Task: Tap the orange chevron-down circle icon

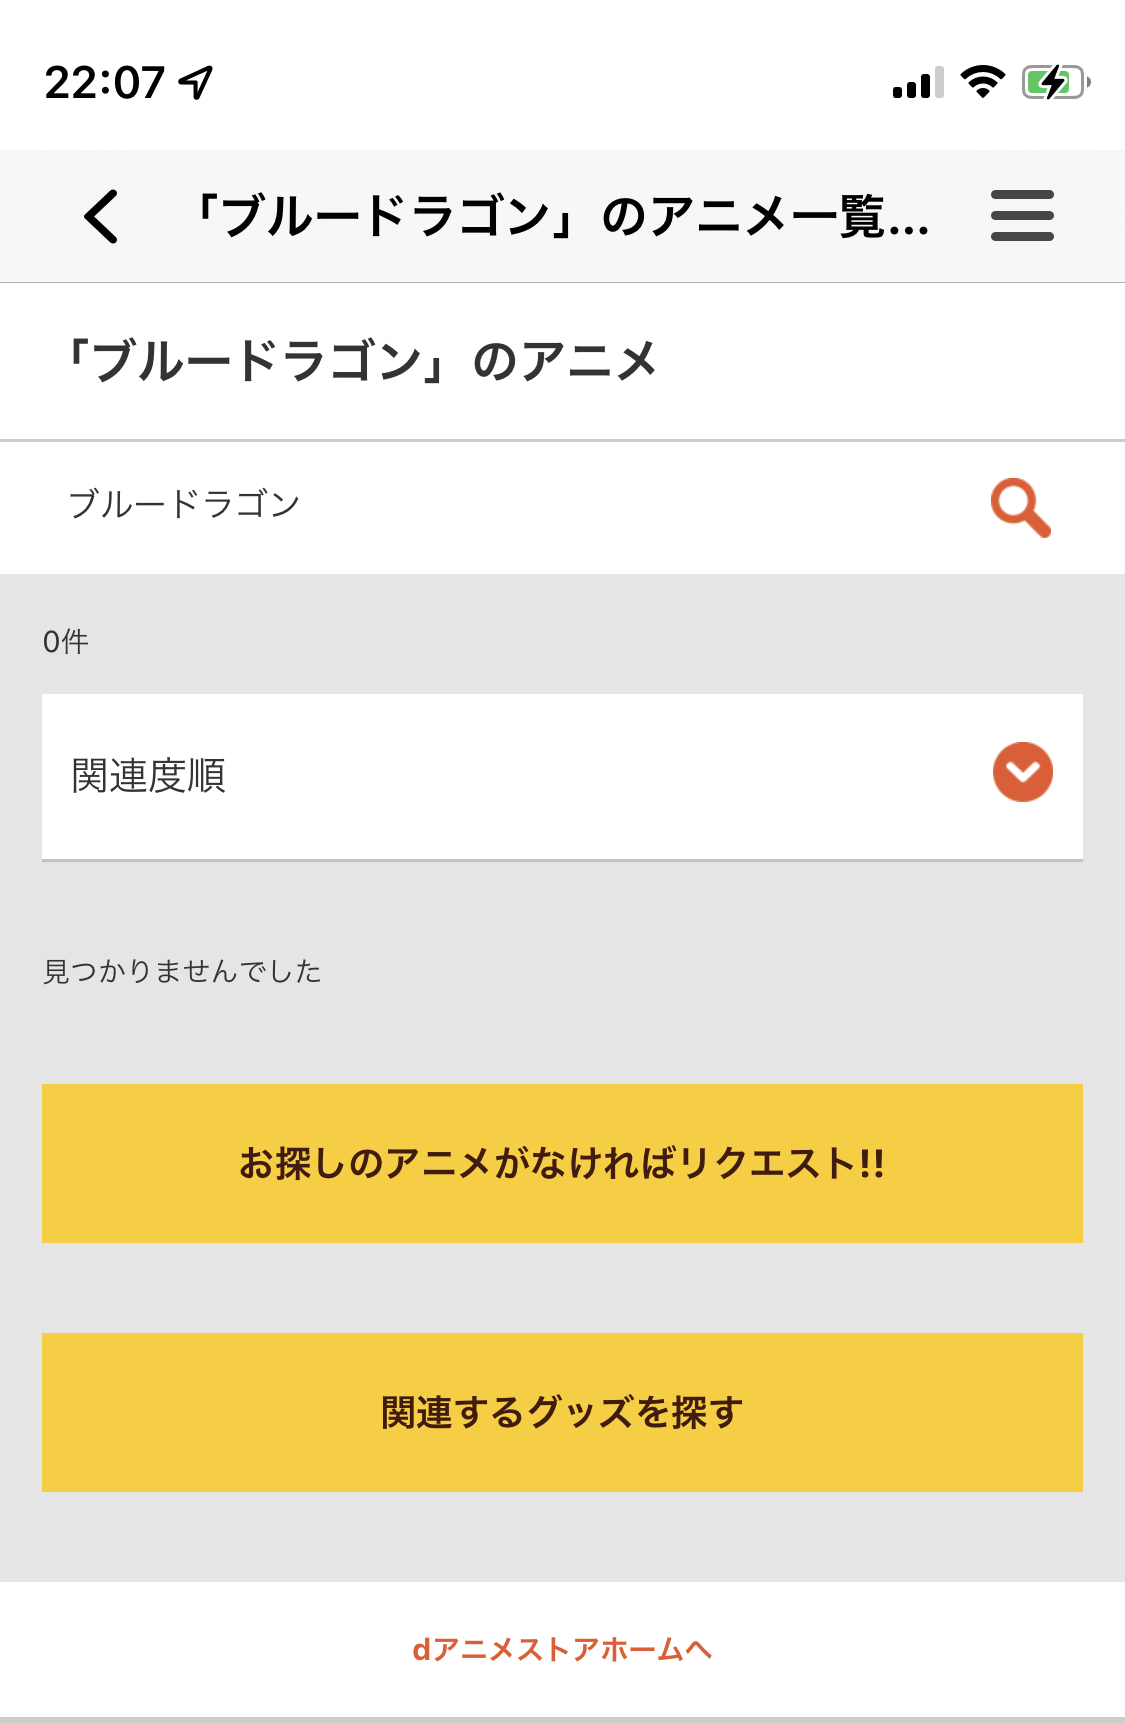Action: (1022, 772)
